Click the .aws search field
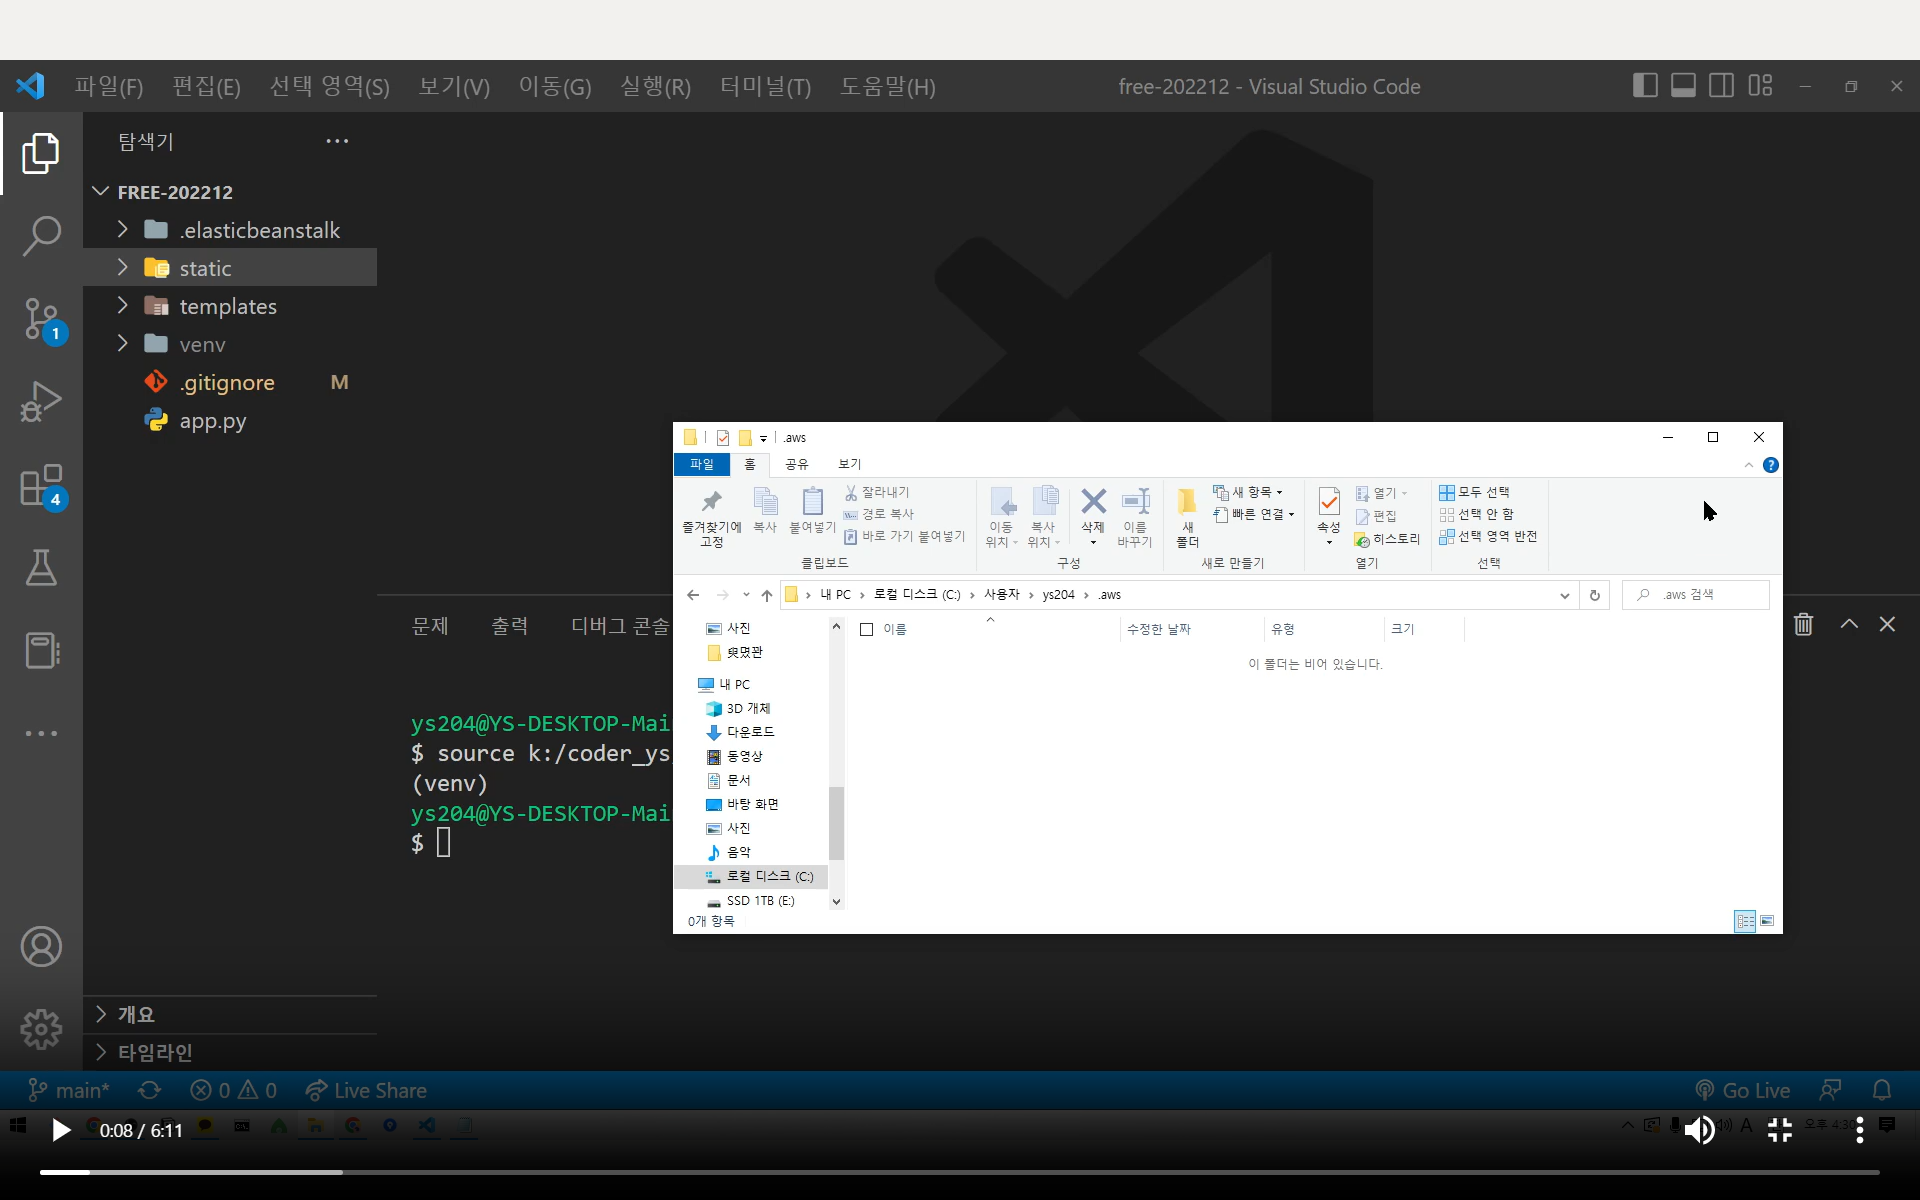 pyautogui.click(x=1696, y=595)
